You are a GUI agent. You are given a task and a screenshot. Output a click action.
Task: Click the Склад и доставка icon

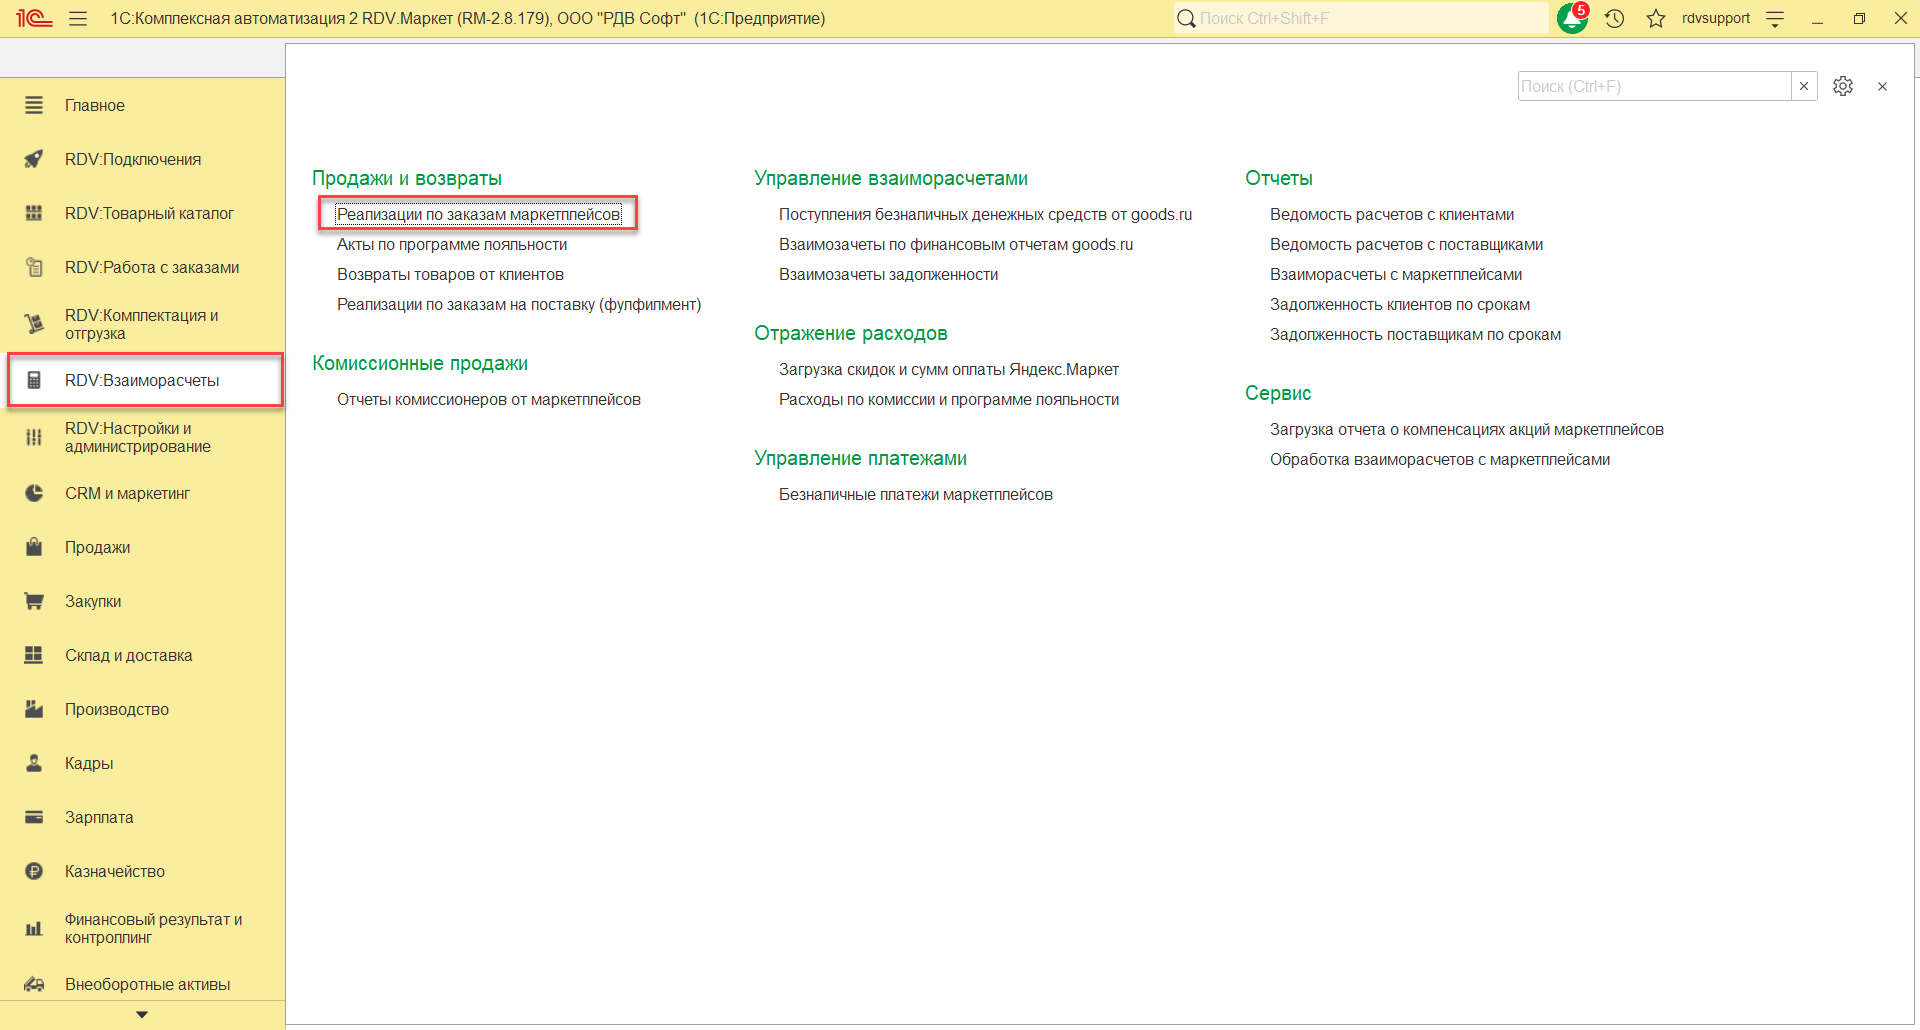pos(34,655)
